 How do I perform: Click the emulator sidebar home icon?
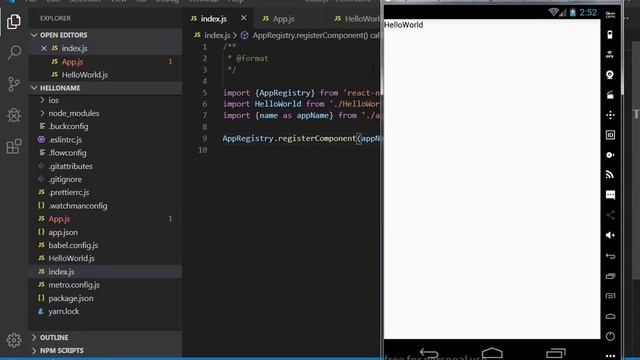[610, 316]
